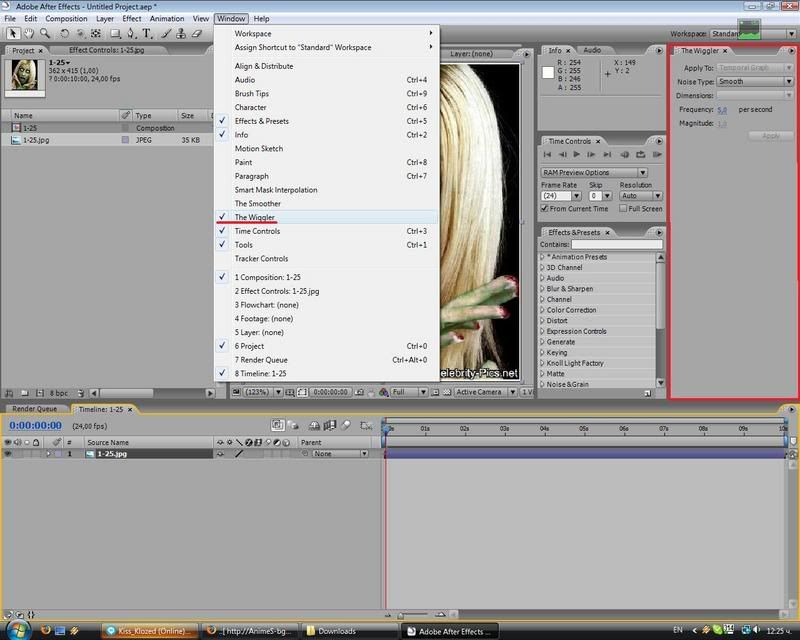Image resolution: width=800 pixels, height=640 pixels.
Task: Select the Horizontal Type tool
Action: coord(147,34)
